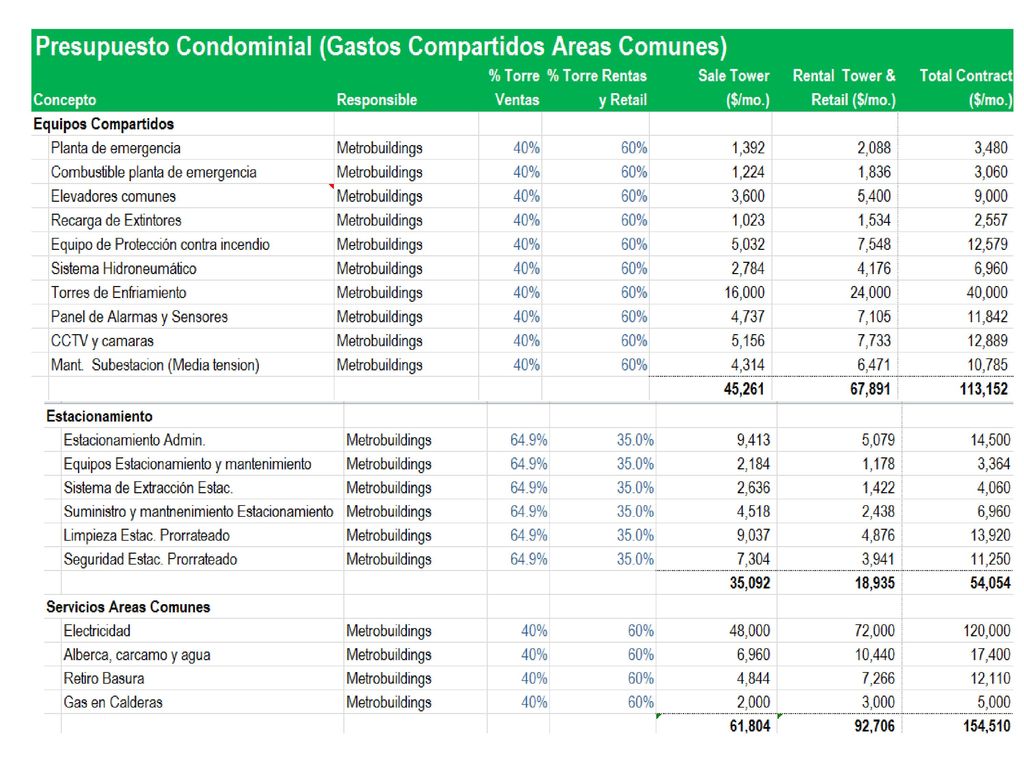Click the Panel de Alarmas 7,105 cell

tap(874, 317)
